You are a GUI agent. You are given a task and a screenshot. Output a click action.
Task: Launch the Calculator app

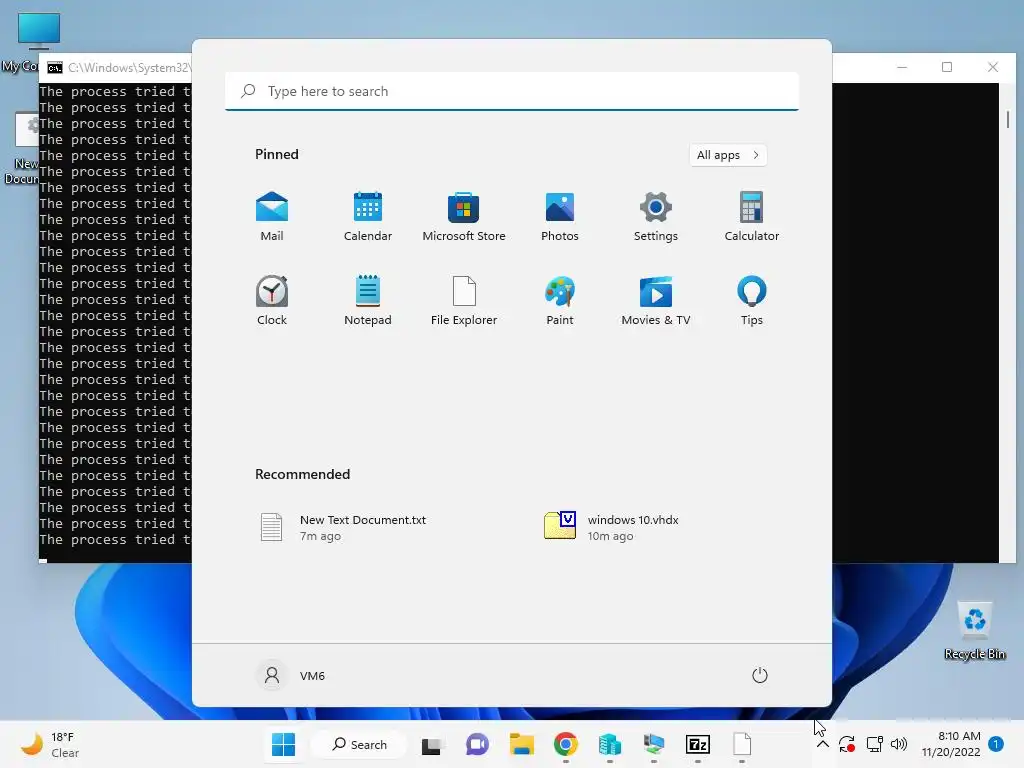click(x=752, y=217)
